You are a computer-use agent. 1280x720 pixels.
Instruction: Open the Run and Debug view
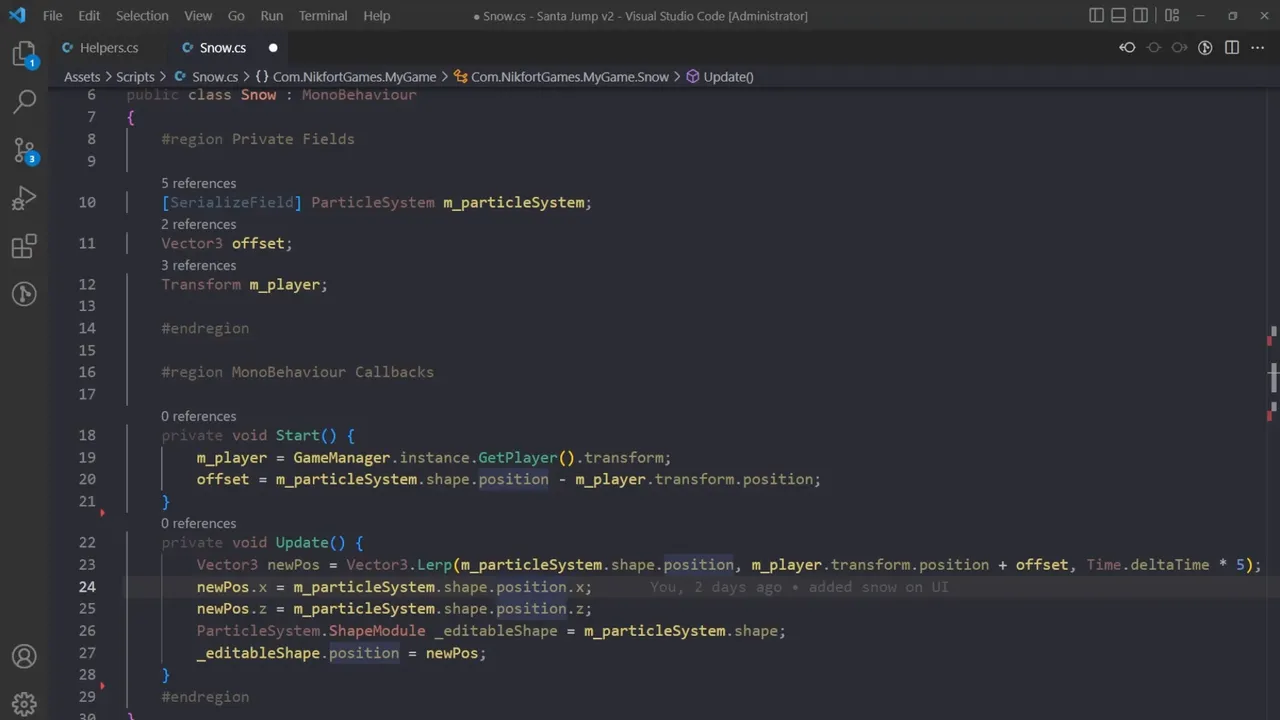coord(24,198)
